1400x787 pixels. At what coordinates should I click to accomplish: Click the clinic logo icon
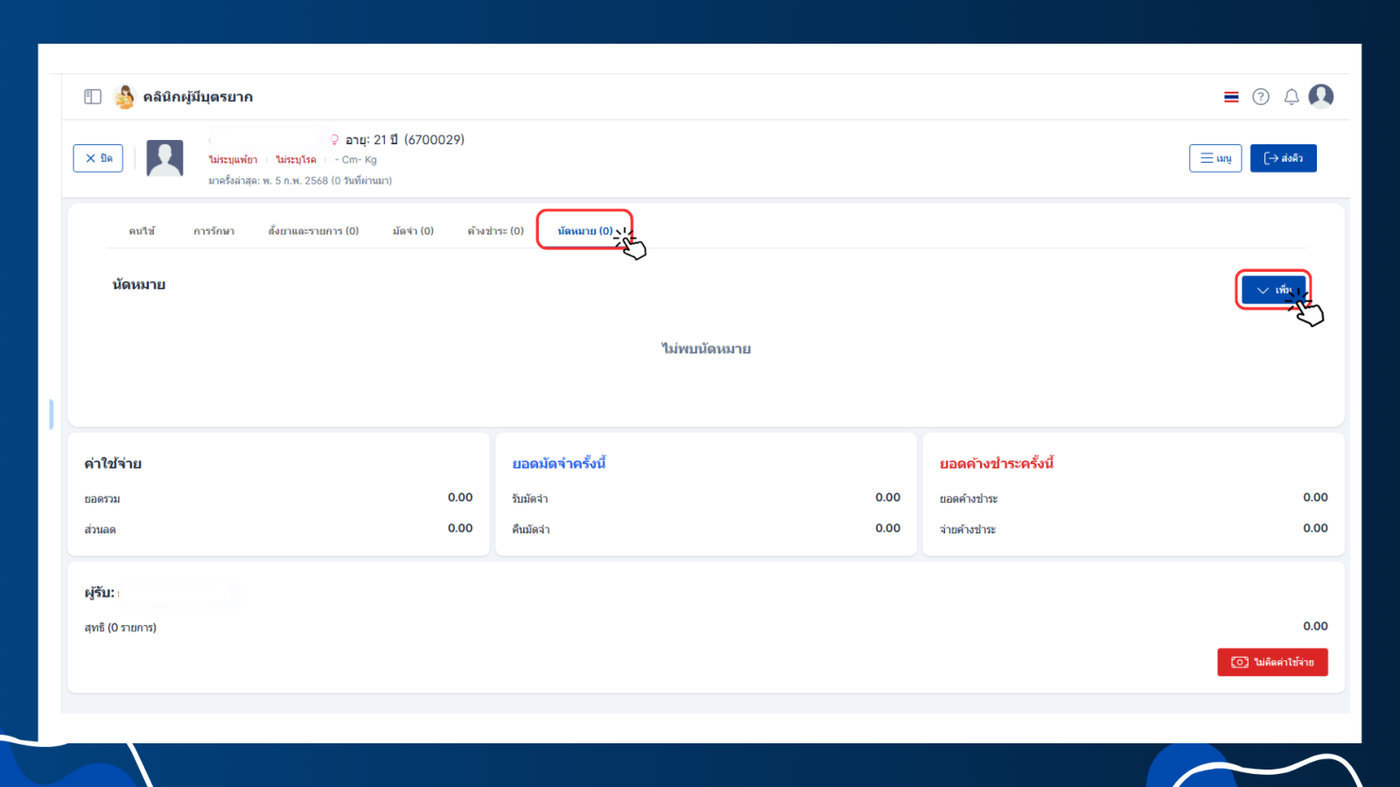click(x=125, y=97)
